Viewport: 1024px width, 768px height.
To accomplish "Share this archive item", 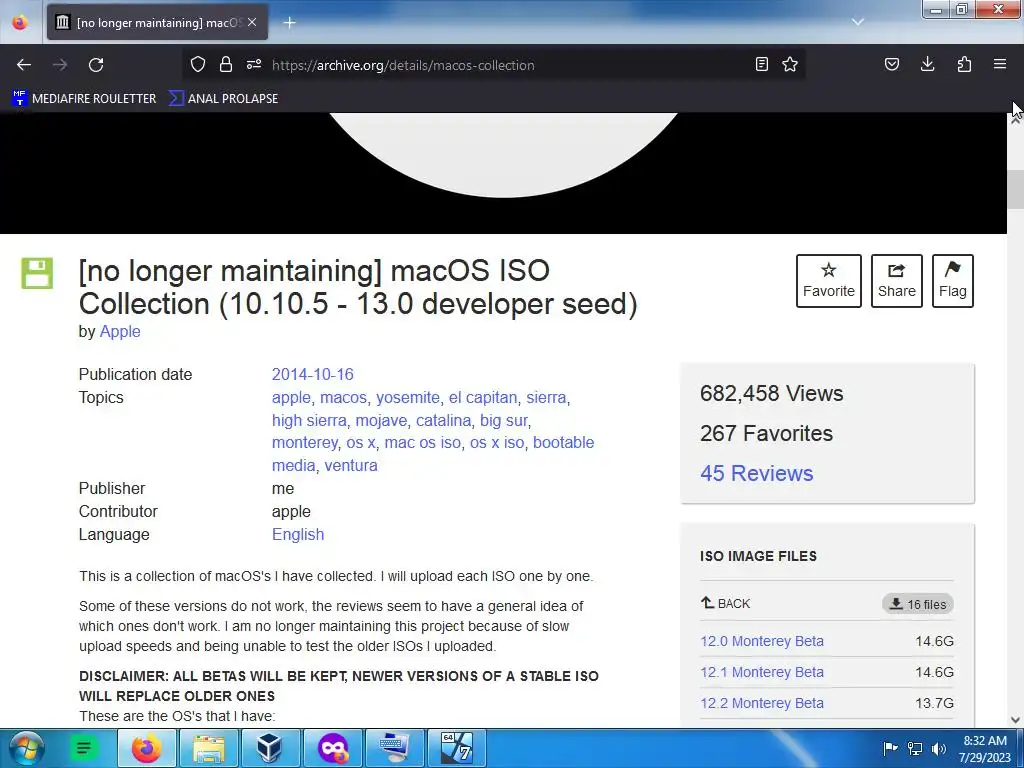I will pyautogui.click(x=897, y=281).
